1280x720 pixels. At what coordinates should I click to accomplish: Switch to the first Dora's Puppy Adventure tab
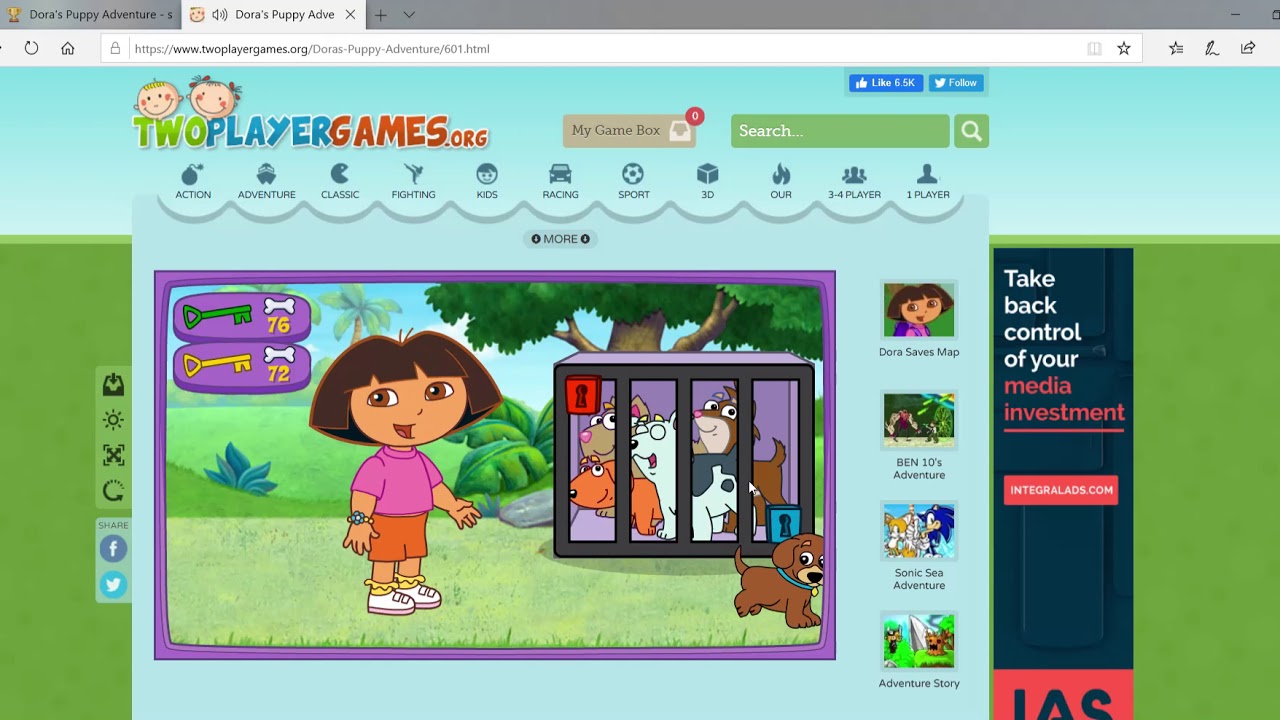pos(90,15)
